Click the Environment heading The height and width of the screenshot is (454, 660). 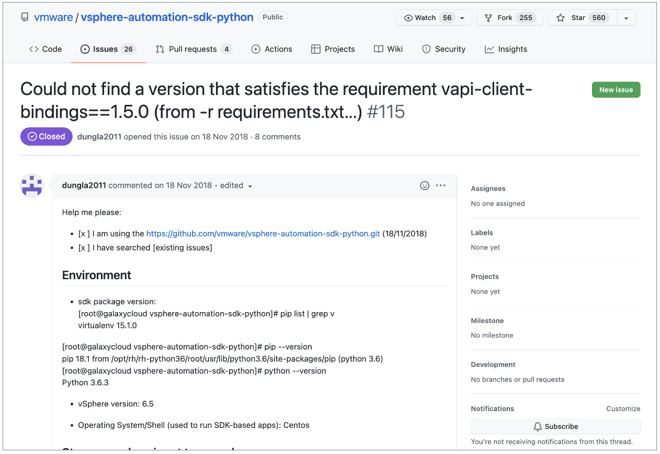(96, 275)
